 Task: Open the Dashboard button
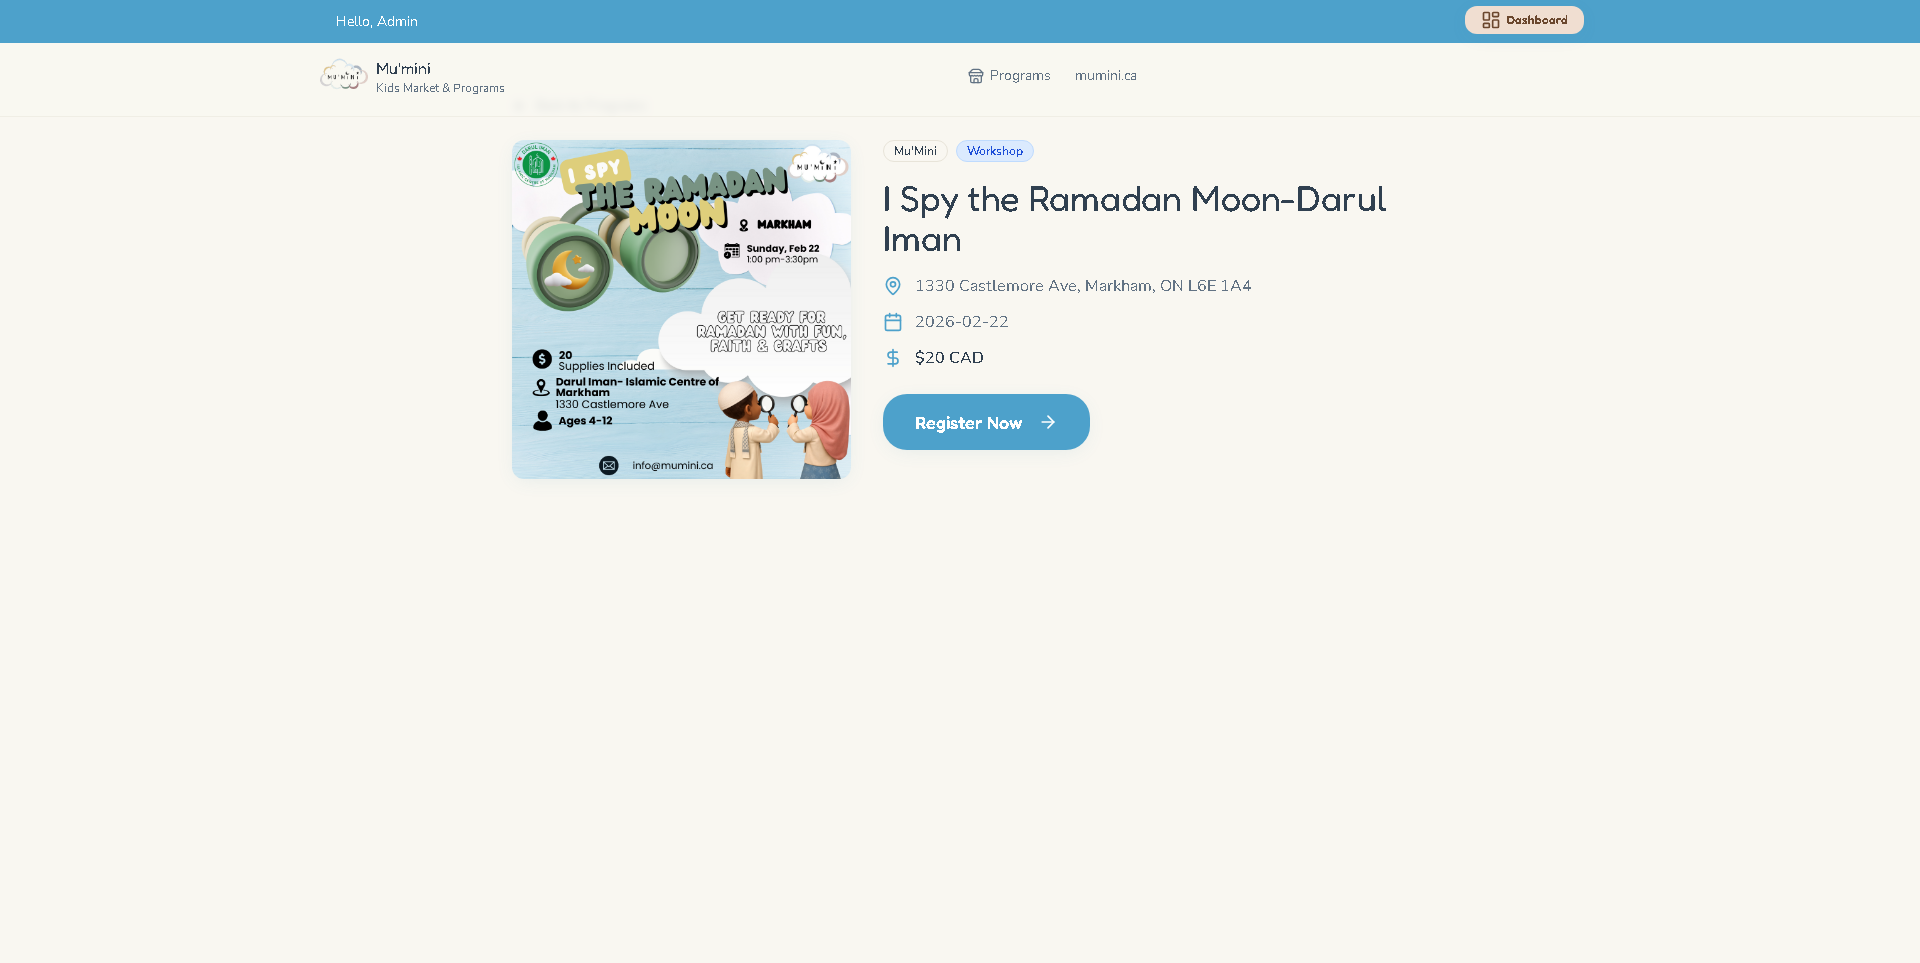[1524, 20]
